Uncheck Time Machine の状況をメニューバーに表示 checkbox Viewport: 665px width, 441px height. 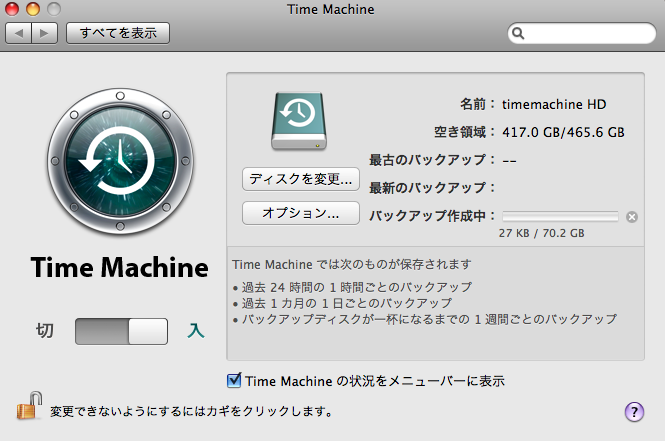pyautogui.click(x=235, y=380)
